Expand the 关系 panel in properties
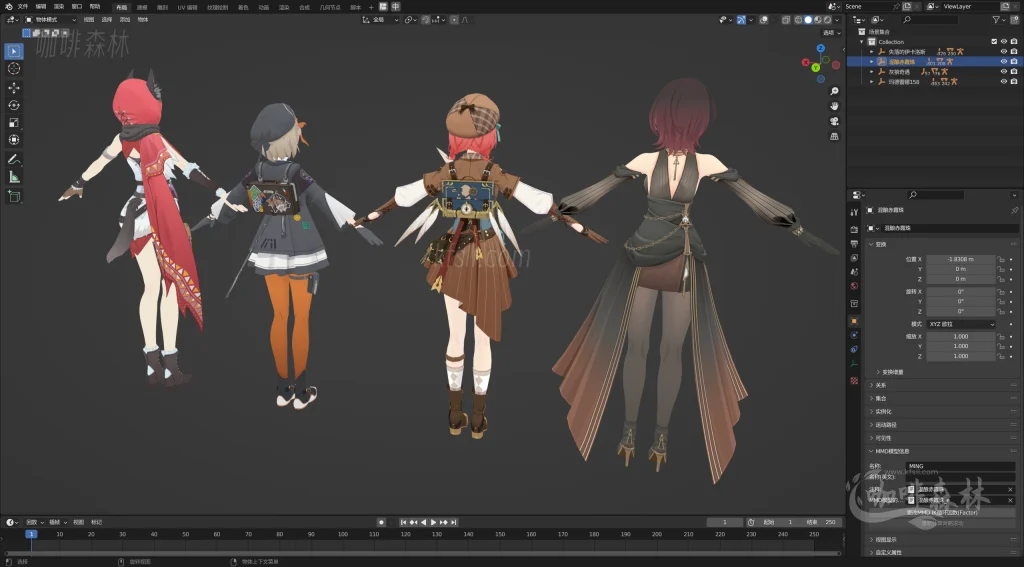Viewport: 1024px width, 567px height. pyautogui.click(x=880, y=385)
